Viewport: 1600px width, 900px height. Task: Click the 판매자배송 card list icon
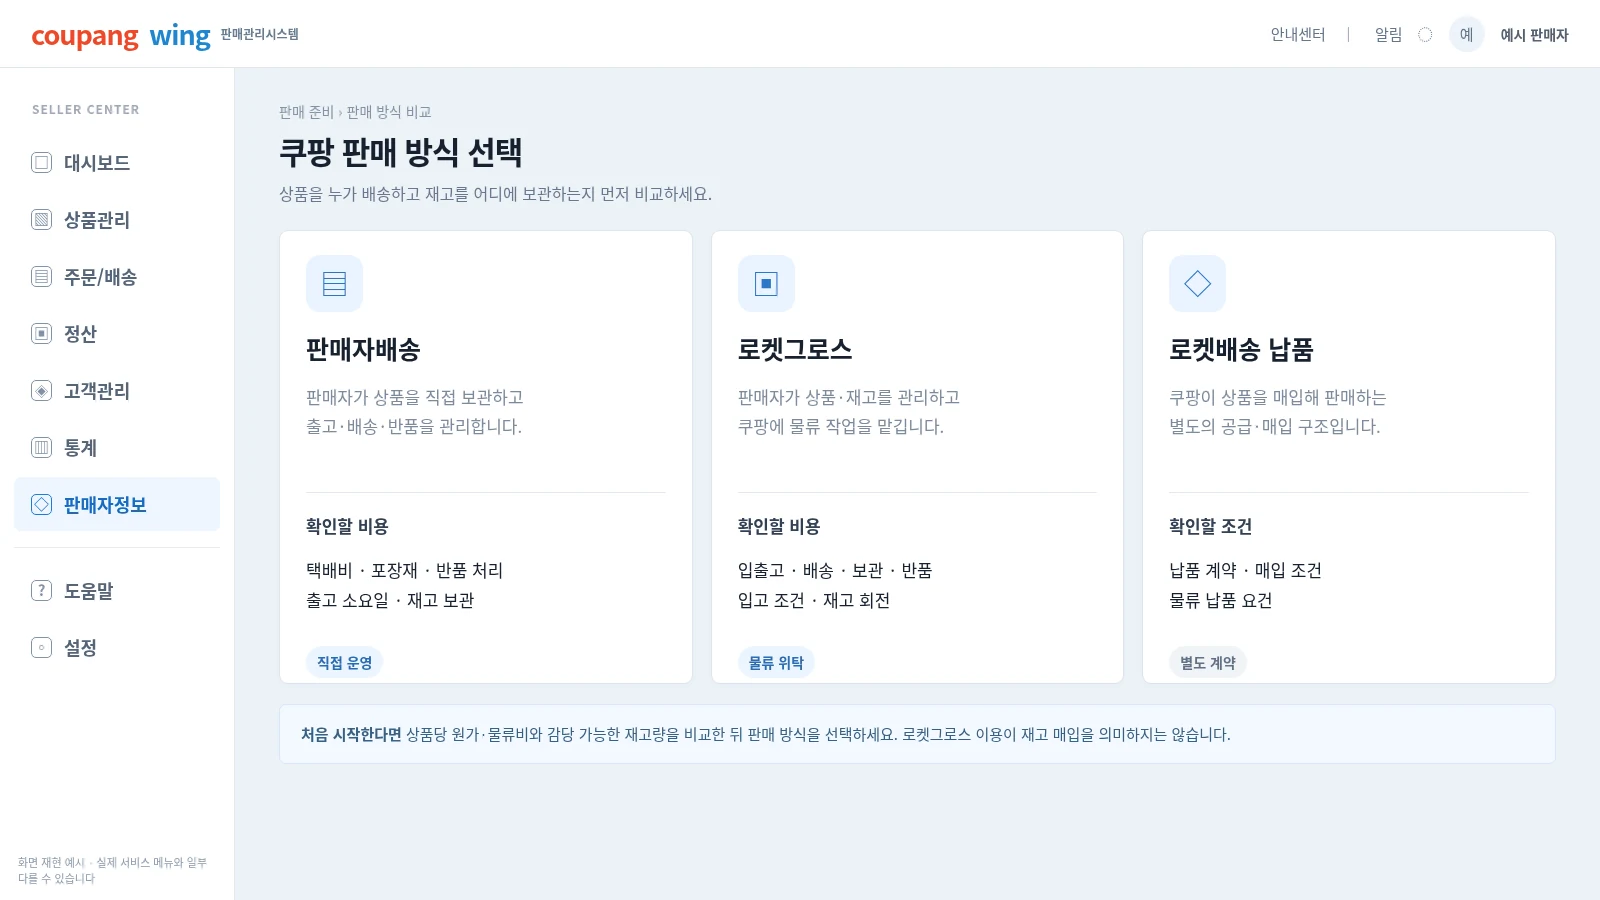[x=334, y=283]
